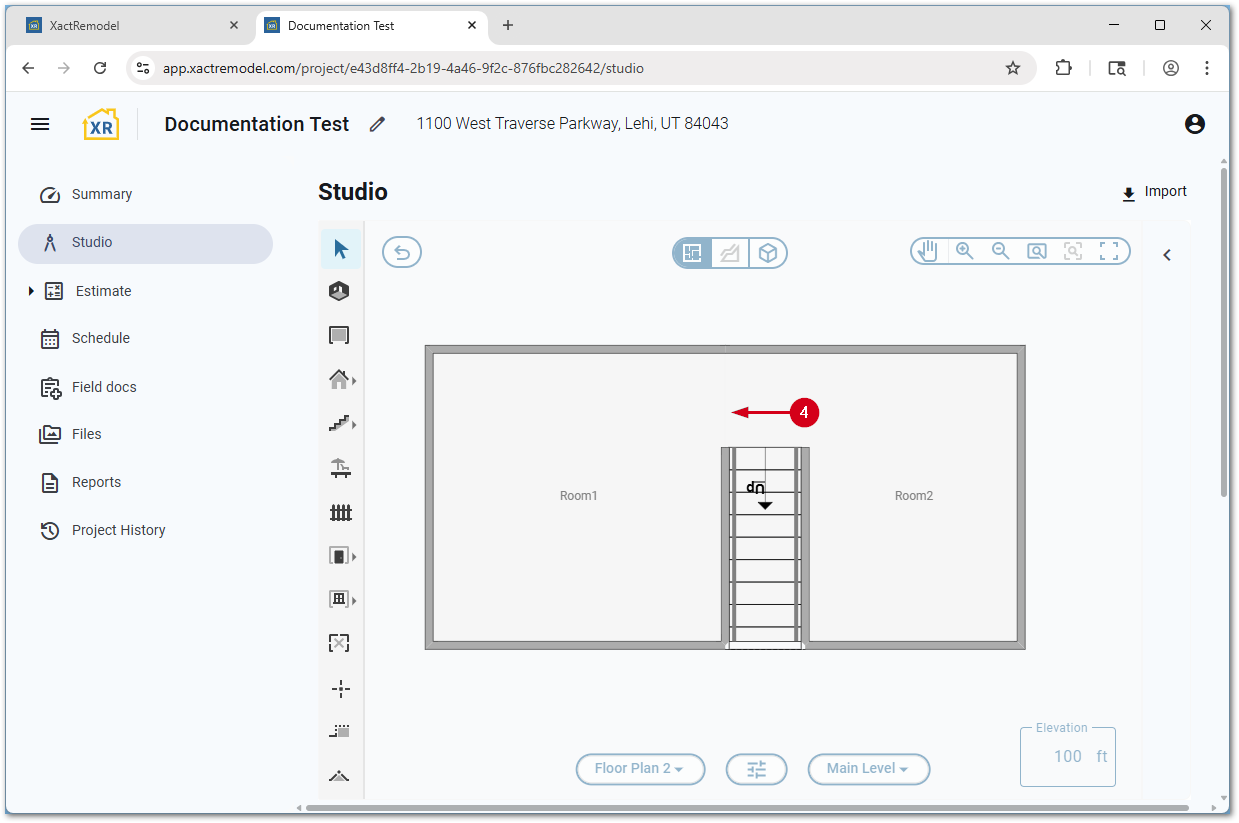Open the view settings sliders button

pyautogui.click(x=756, y=769)
